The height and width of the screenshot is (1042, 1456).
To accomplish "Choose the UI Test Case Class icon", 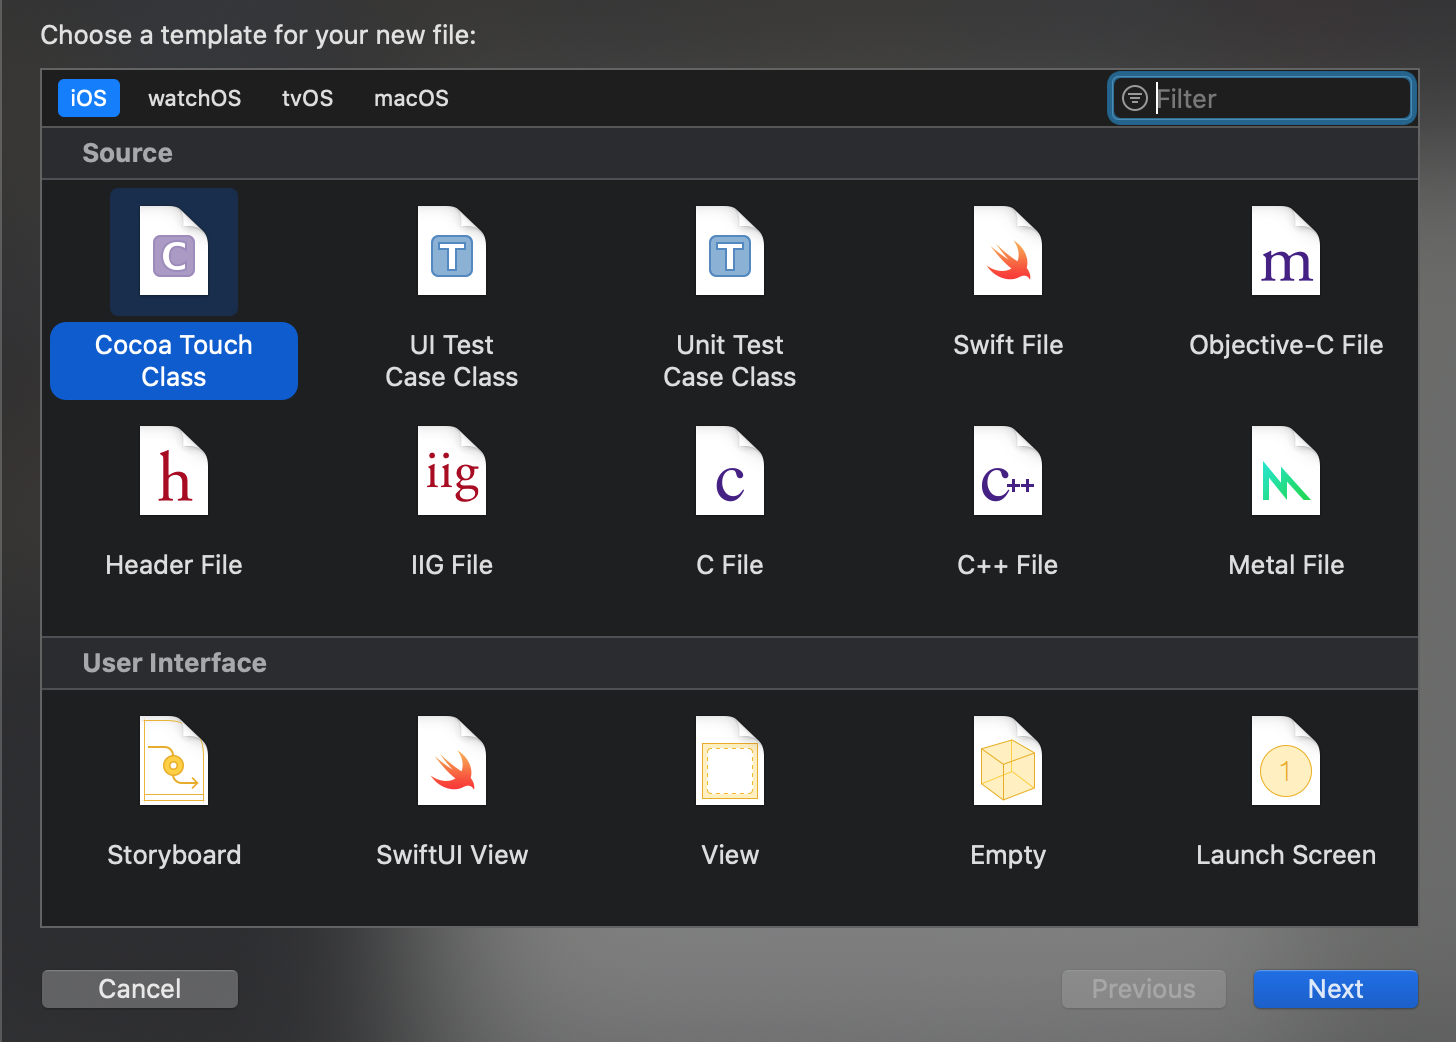I will click(x=452, y=251).
